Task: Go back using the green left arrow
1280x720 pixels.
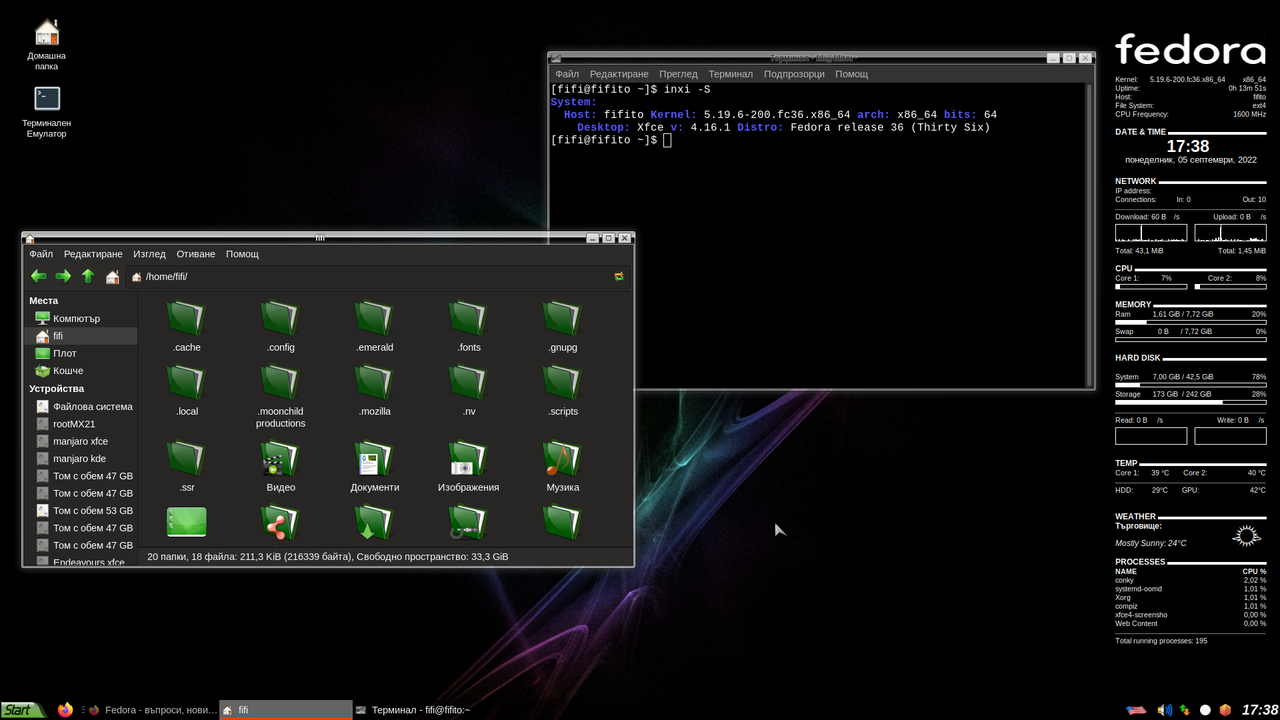Action: pos(38,276)
